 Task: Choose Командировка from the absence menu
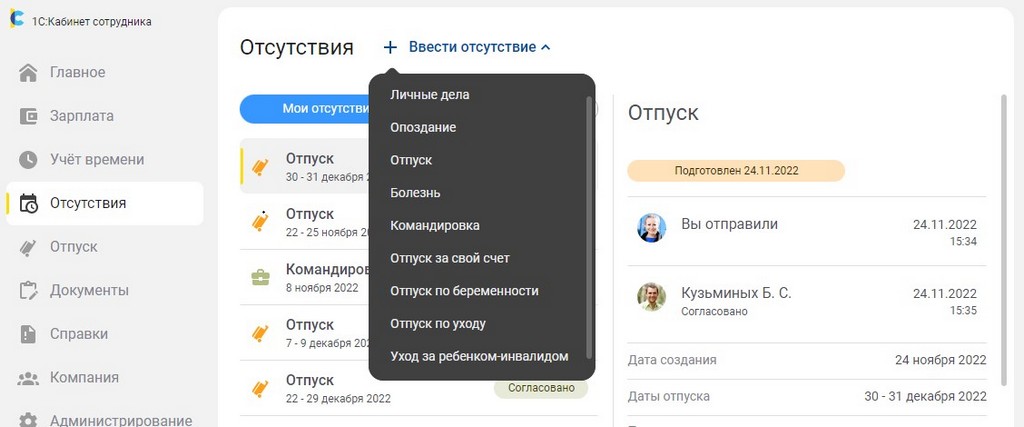pos(435,225)
